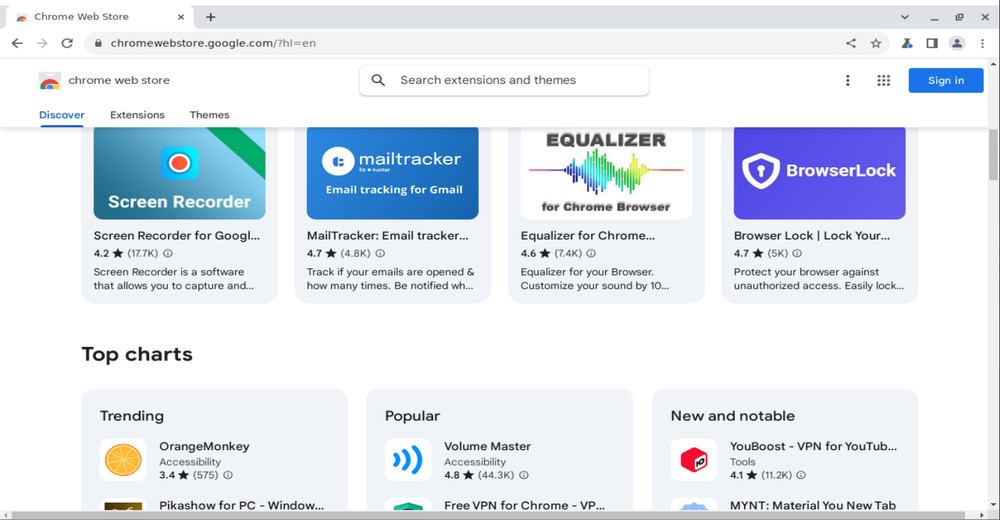Open OrangeMonkey orange icon
The height and width of the screenshot is (520, 1000).
(x=123, y=460)
